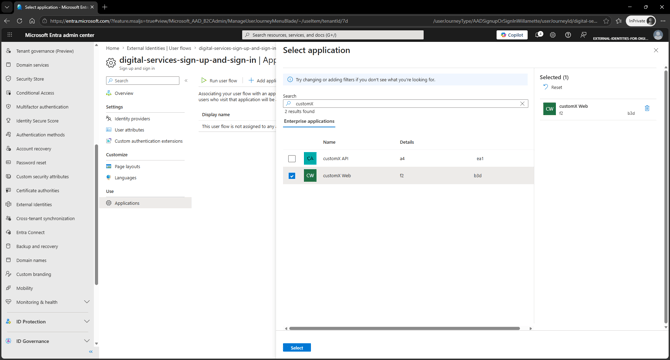Click the user flow menu Search box
Screen dimensions: 670x360
point(143,81)
